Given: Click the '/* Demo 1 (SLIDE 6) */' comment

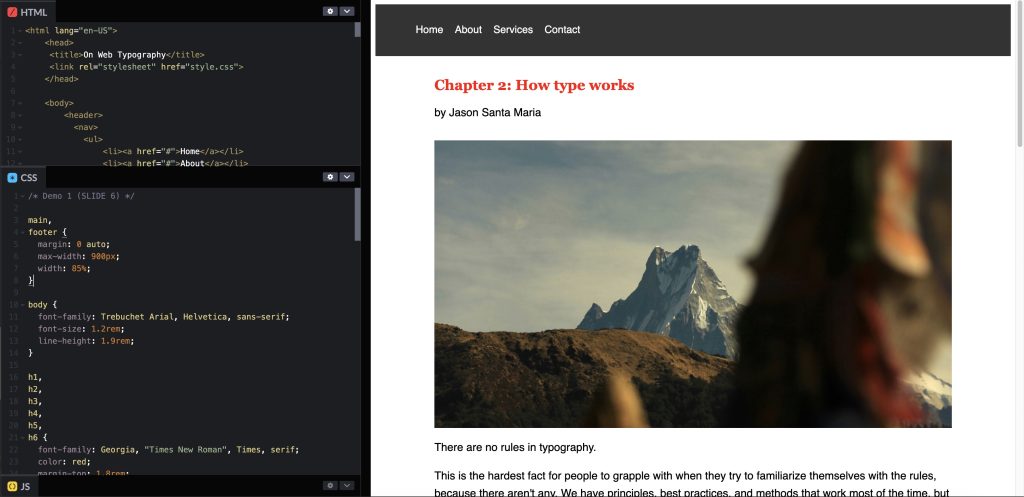Looking at the screenshot, I should [82, 196].
